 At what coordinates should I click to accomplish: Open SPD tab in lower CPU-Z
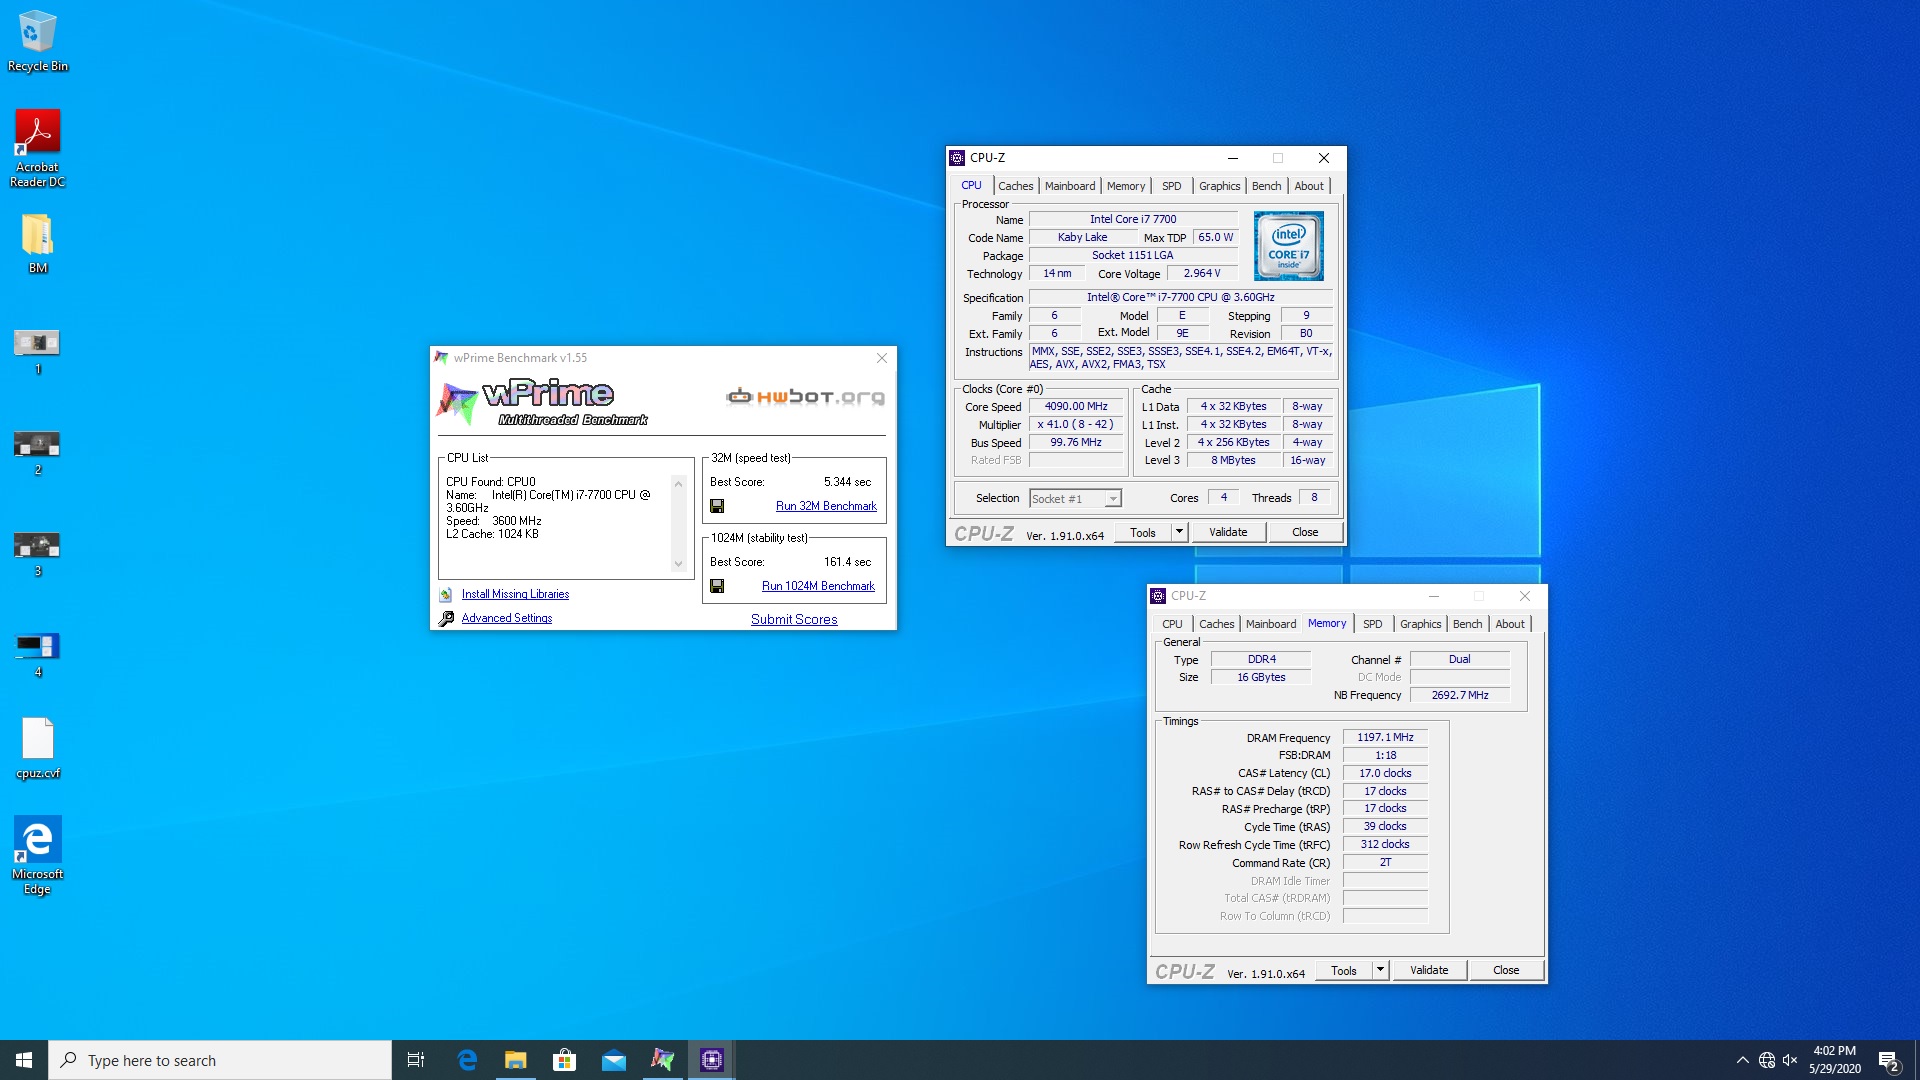(x=1373, y=624)
